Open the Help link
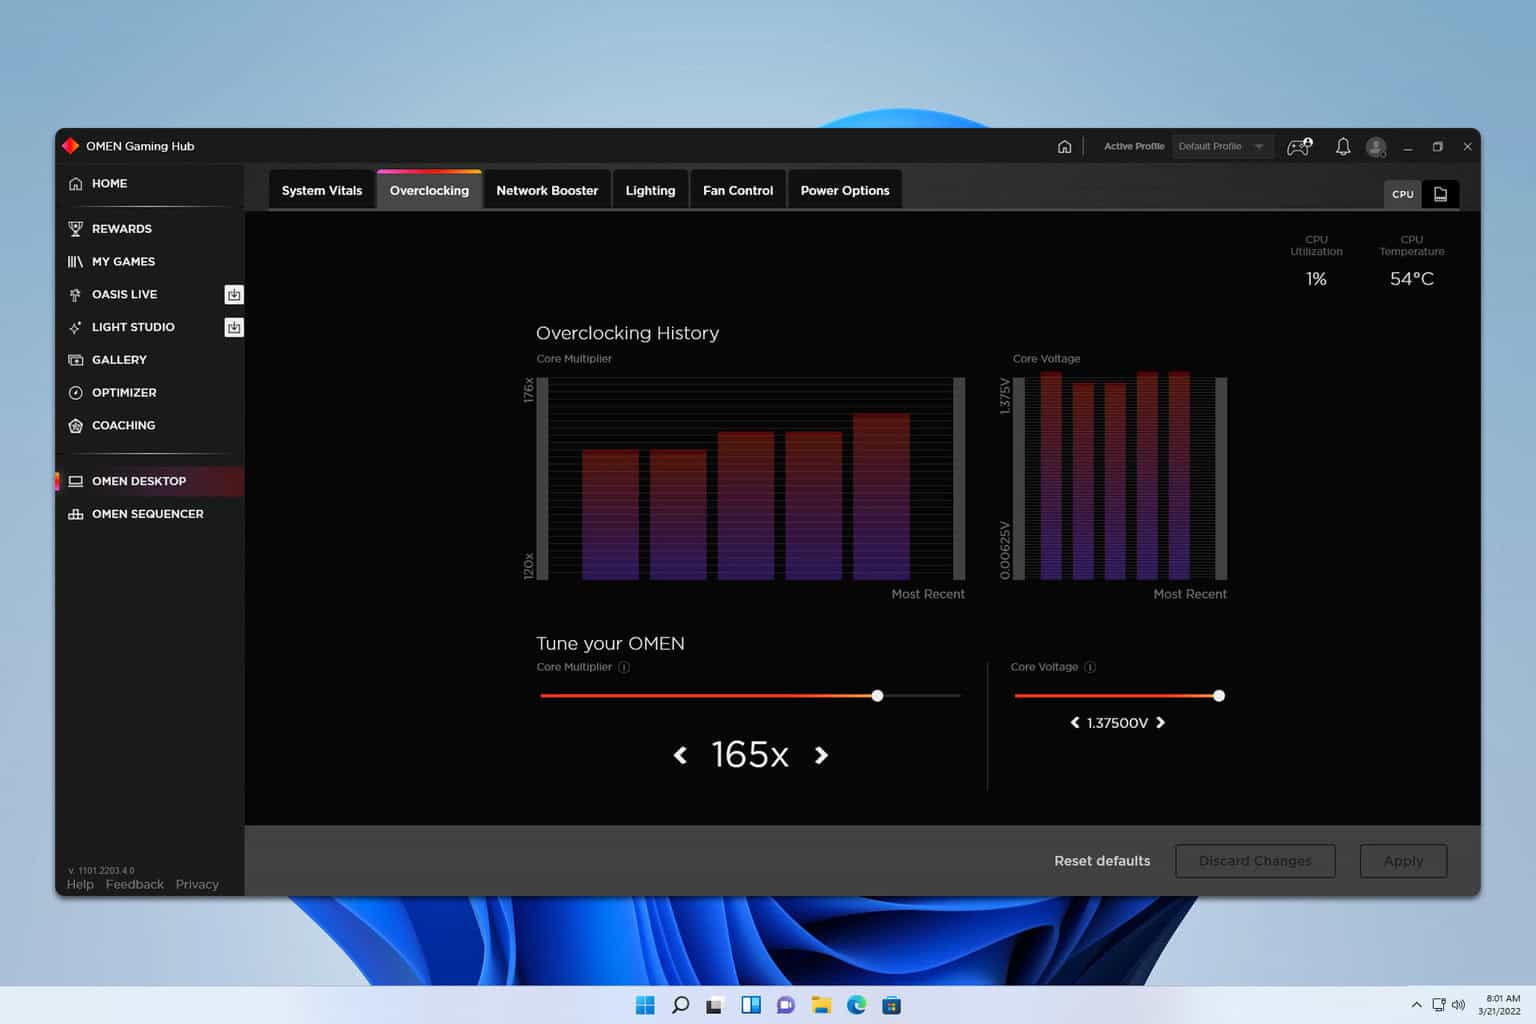Viewport: 1536px width, 1024px height. pos(80,885)
